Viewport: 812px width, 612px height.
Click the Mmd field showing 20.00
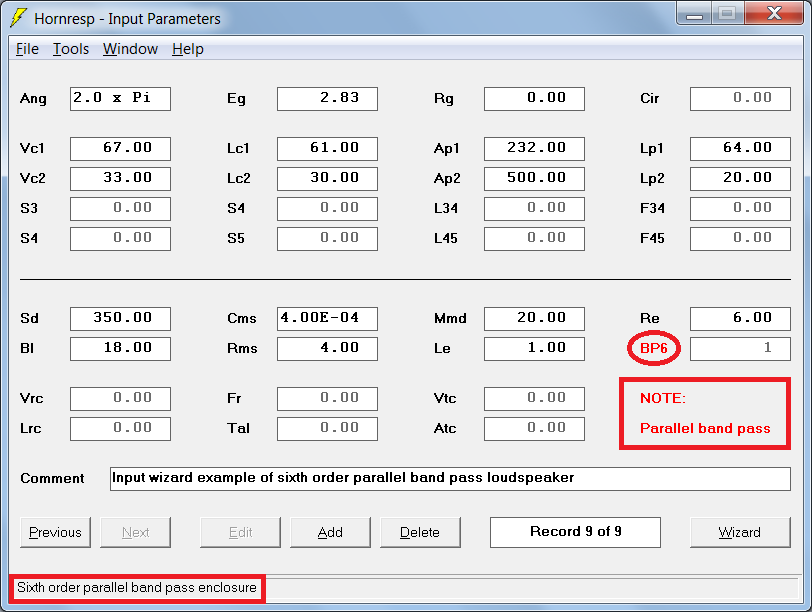(534, 318)
